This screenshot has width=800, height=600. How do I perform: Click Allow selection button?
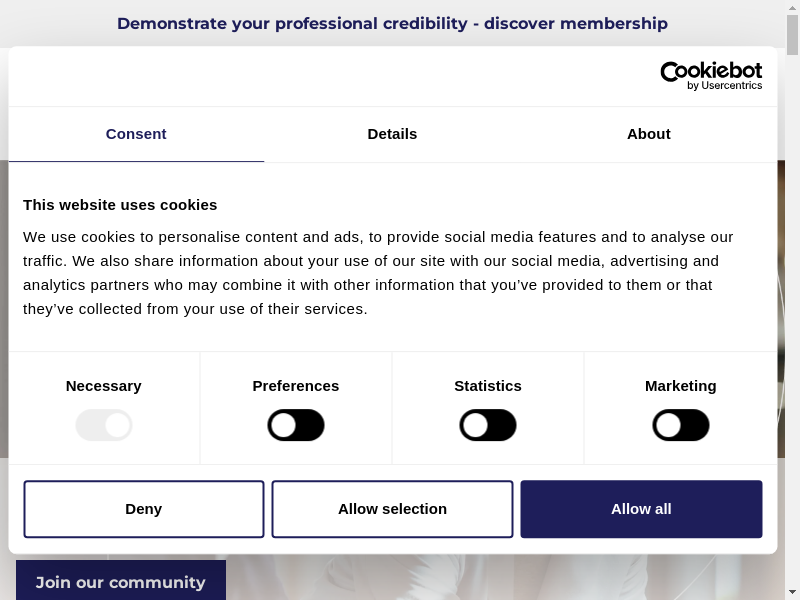pos(392,509)
